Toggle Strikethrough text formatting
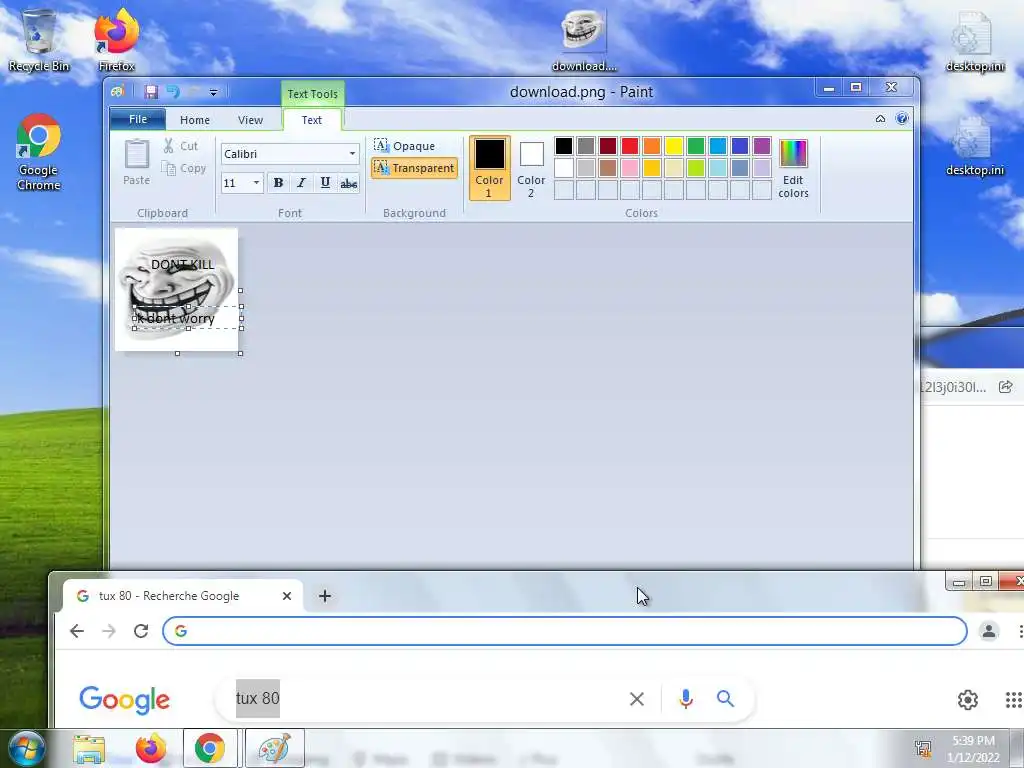1024x768 pixels. (x=349, y=183)
